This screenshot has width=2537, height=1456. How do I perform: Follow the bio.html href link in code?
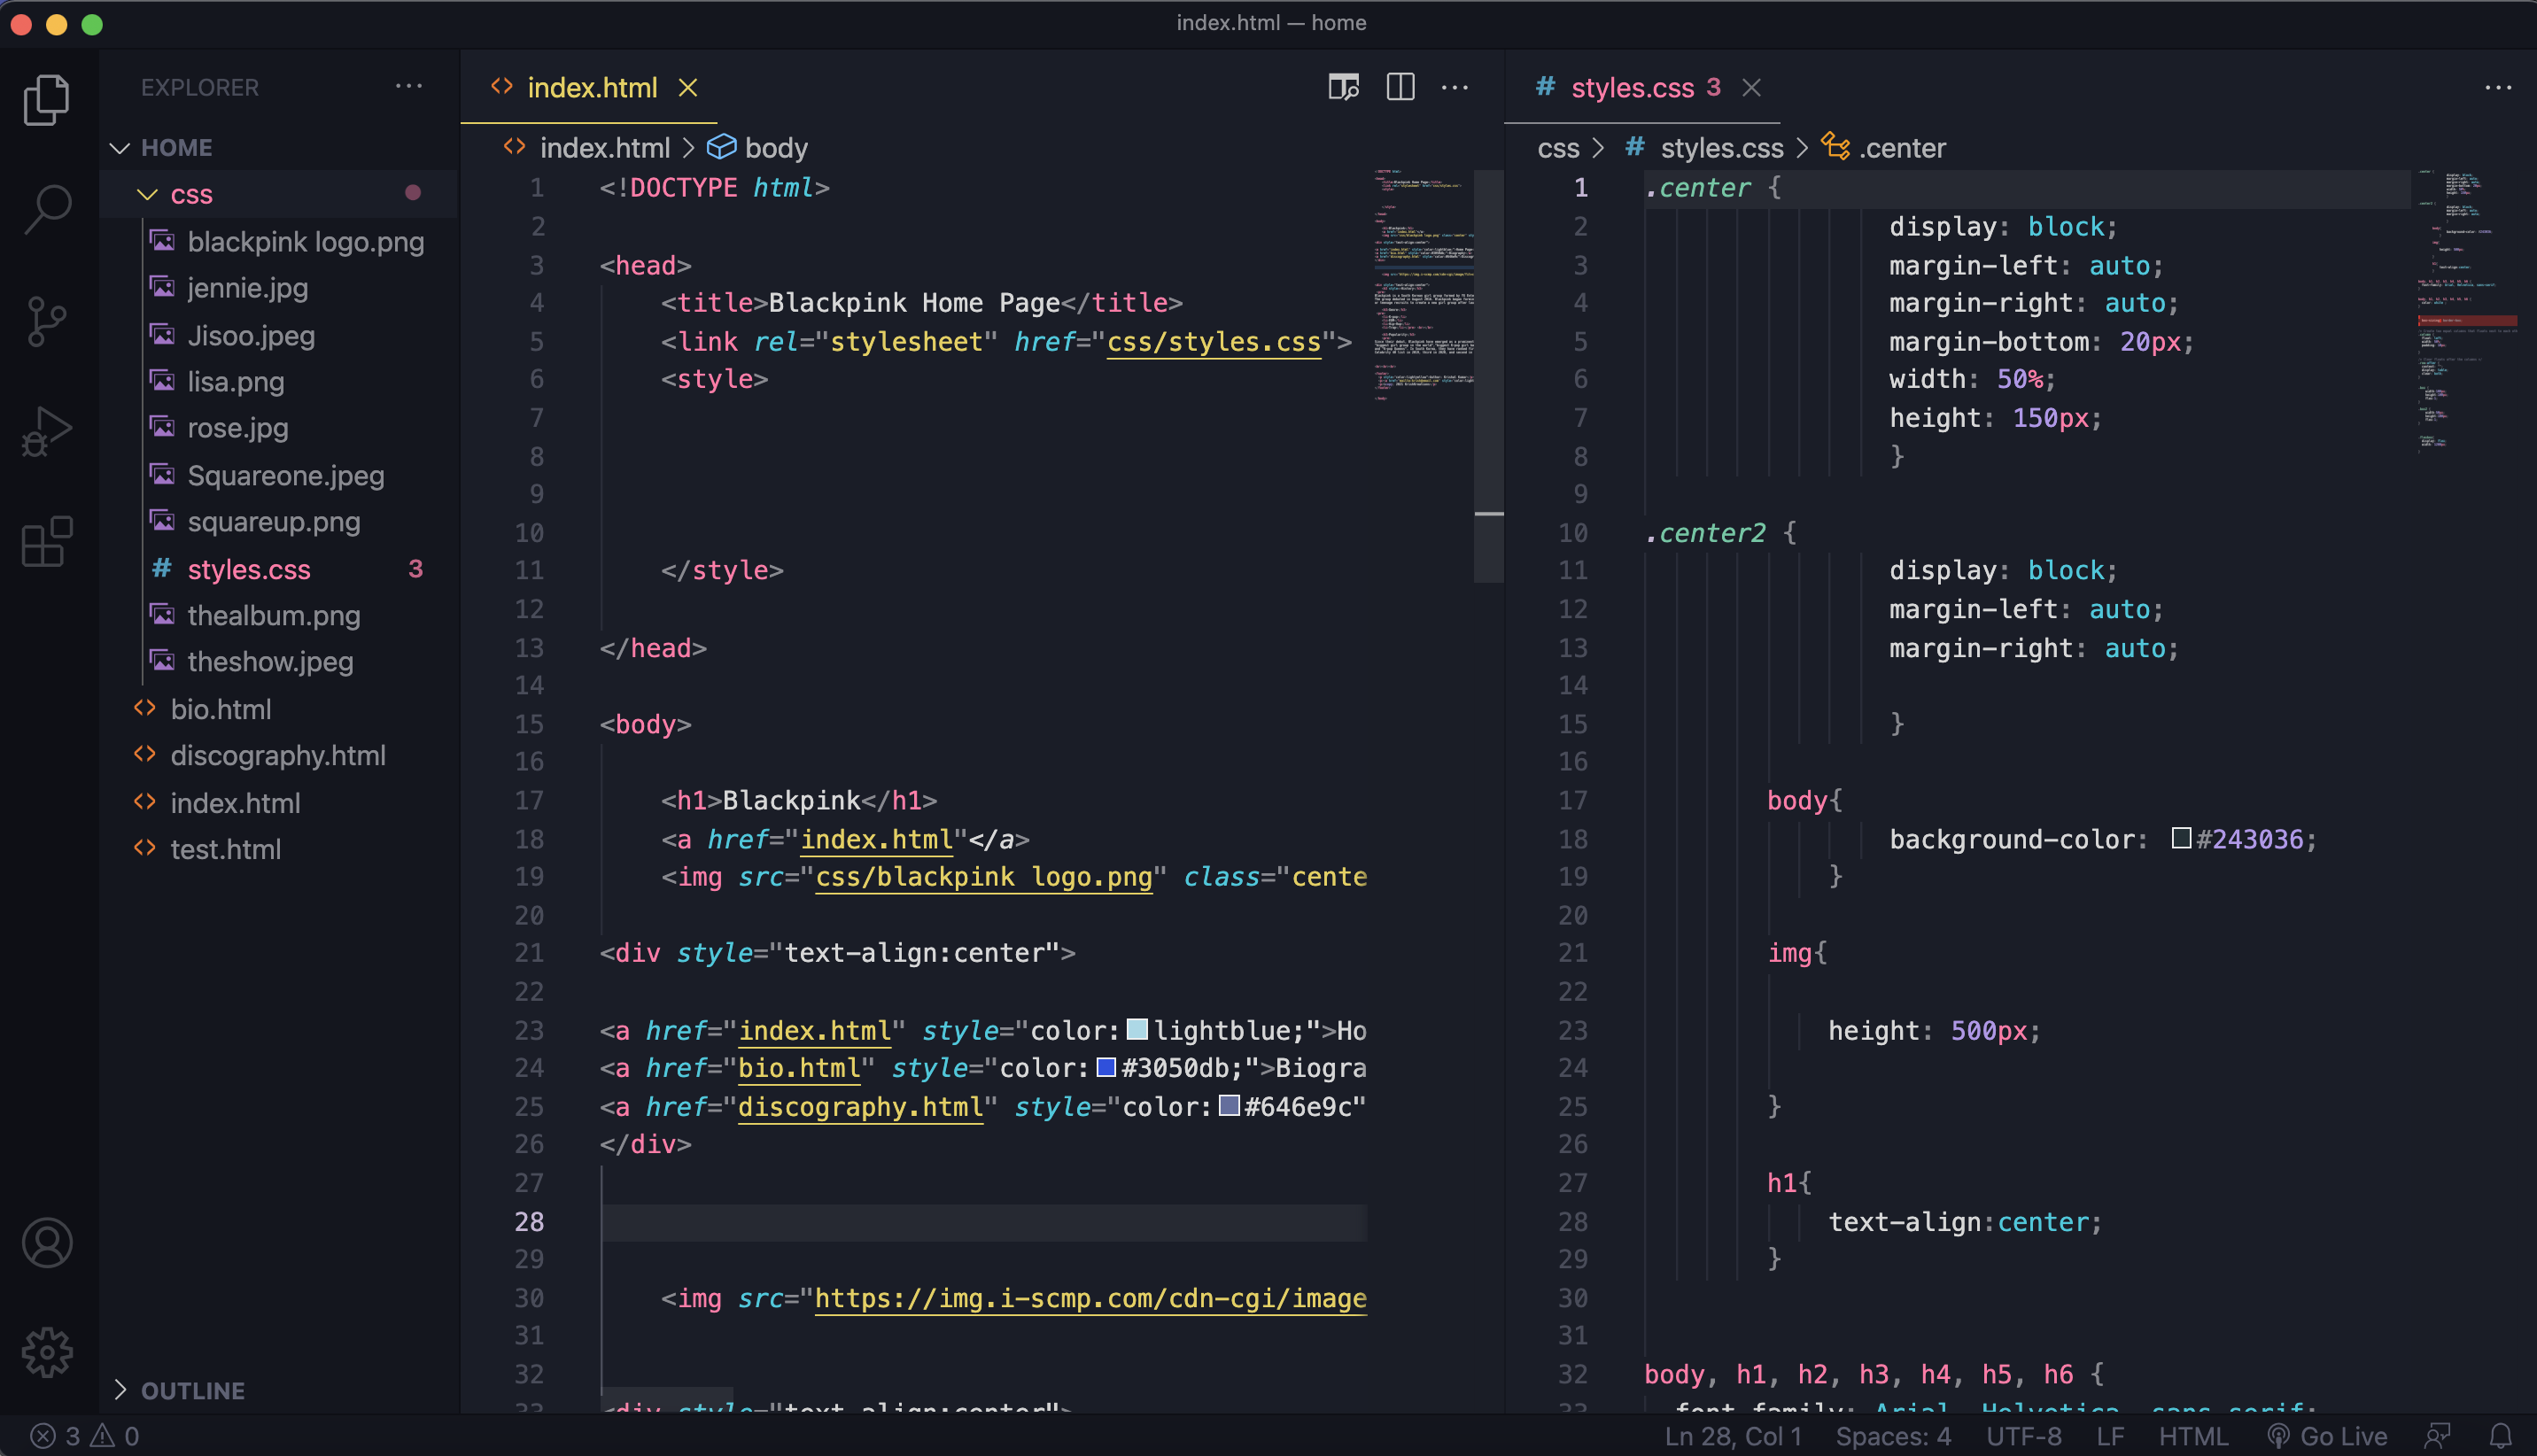coord(799,1068)
